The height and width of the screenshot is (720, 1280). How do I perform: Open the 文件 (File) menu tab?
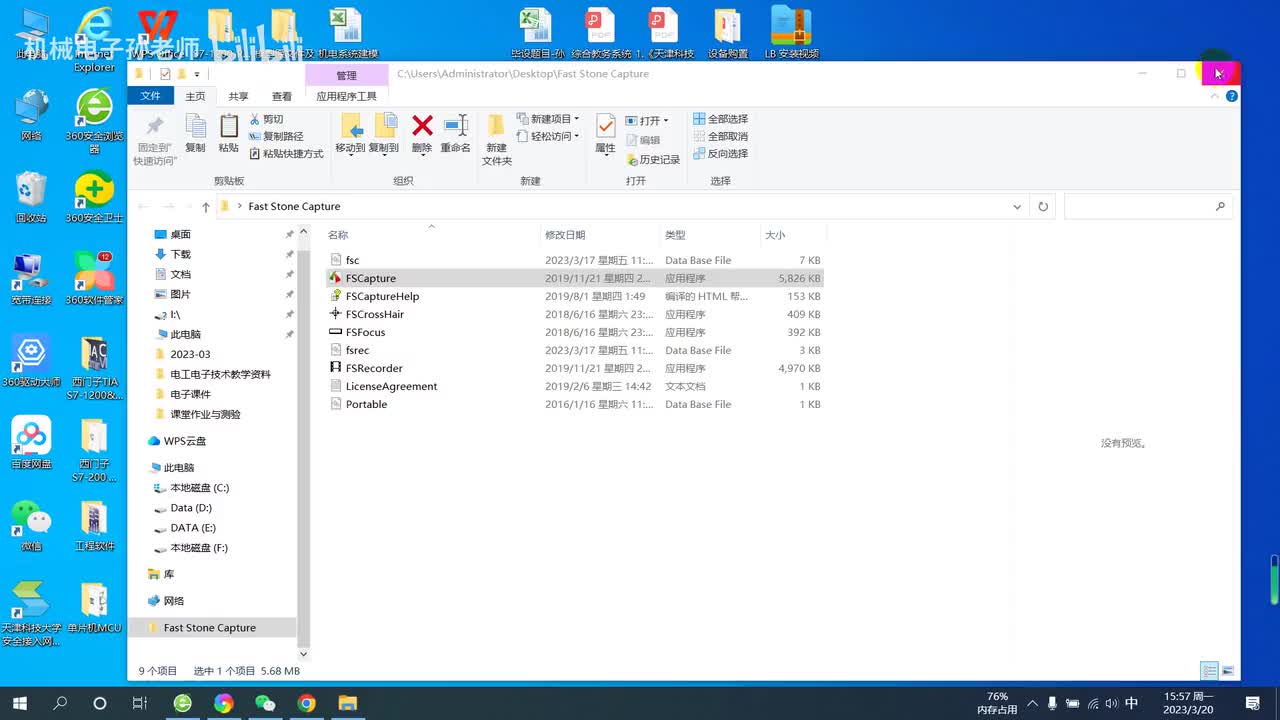(150, 96)
